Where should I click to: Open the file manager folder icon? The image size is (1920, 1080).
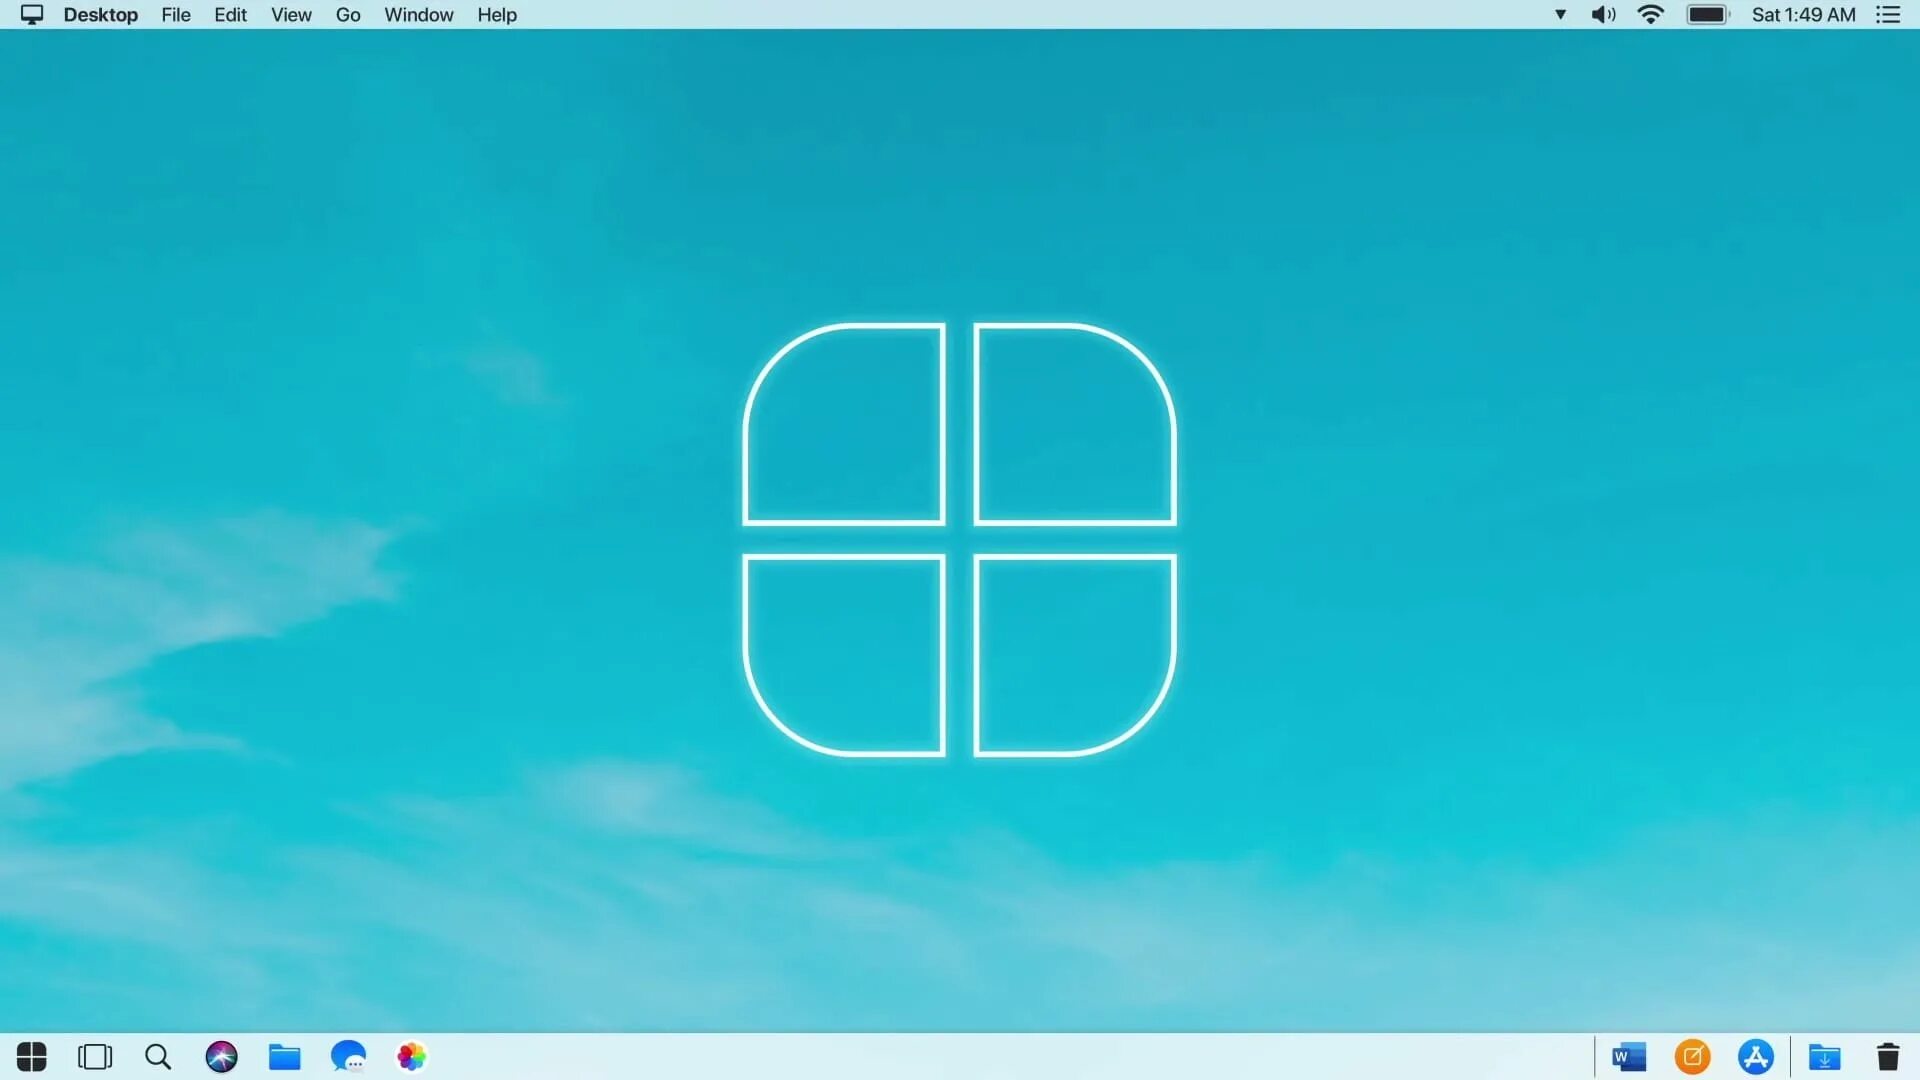[x=285, y=1057]
